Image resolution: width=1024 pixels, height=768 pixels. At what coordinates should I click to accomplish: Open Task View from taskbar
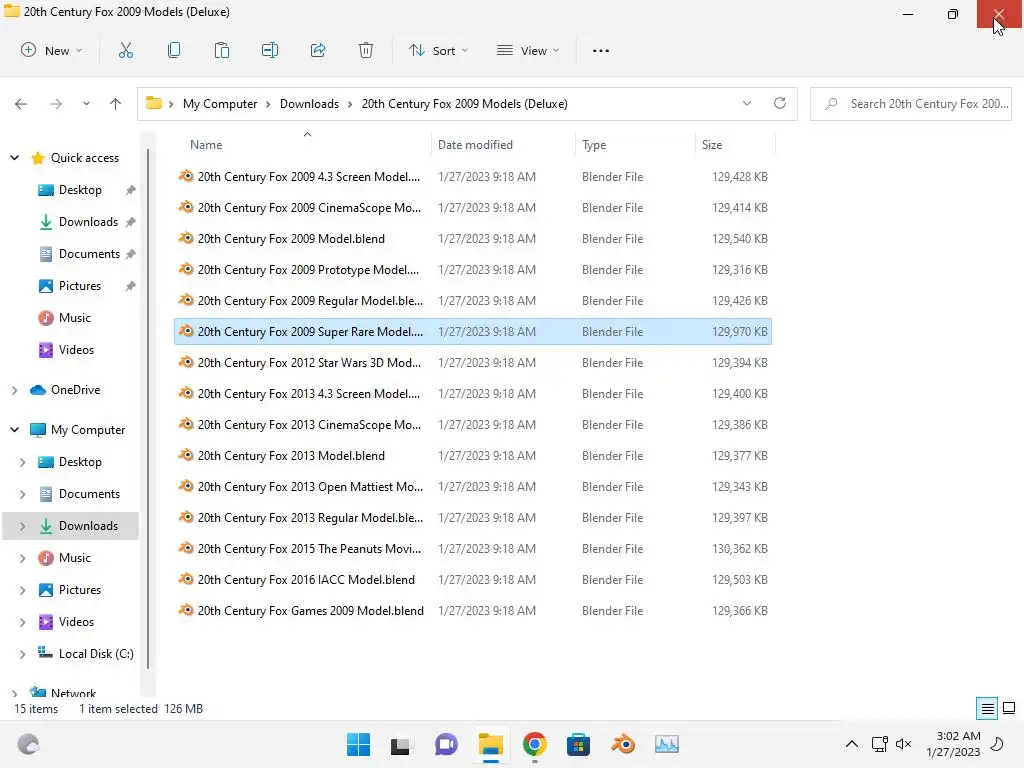(402, 744)
